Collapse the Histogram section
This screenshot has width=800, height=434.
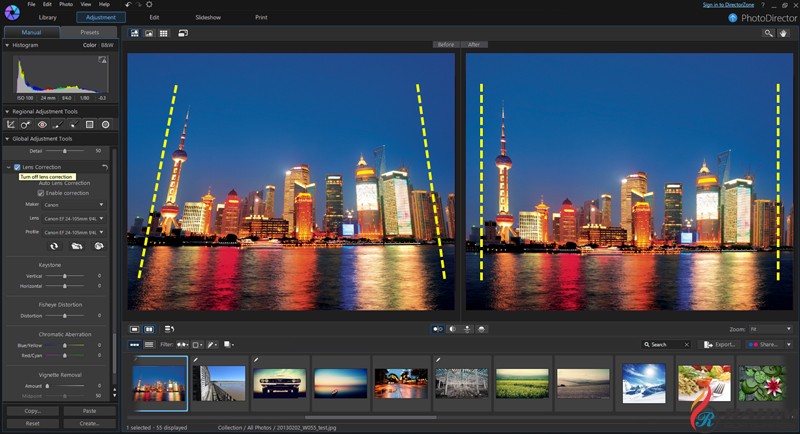(8, 45)
